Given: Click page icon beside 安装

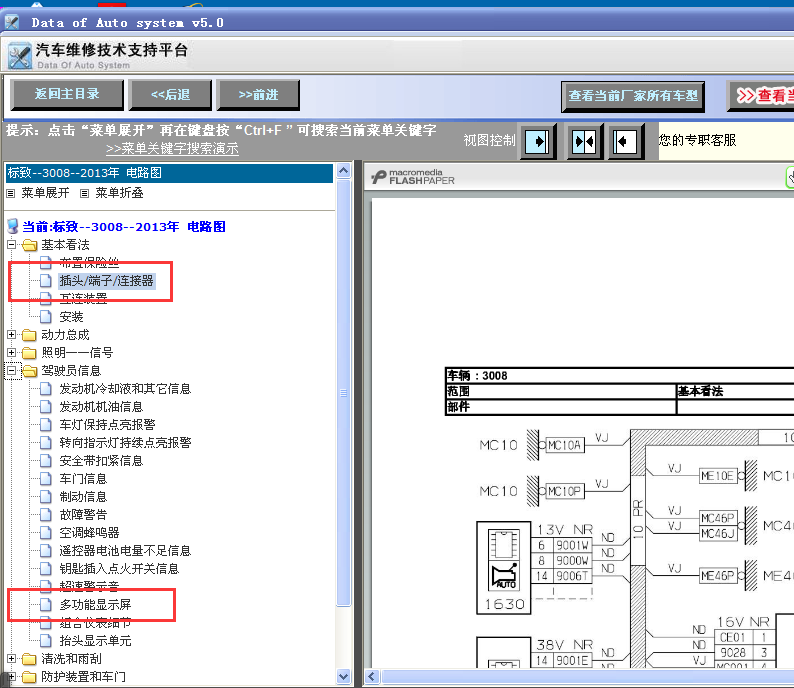Looking at the screenshot, I should click(46, 317).
